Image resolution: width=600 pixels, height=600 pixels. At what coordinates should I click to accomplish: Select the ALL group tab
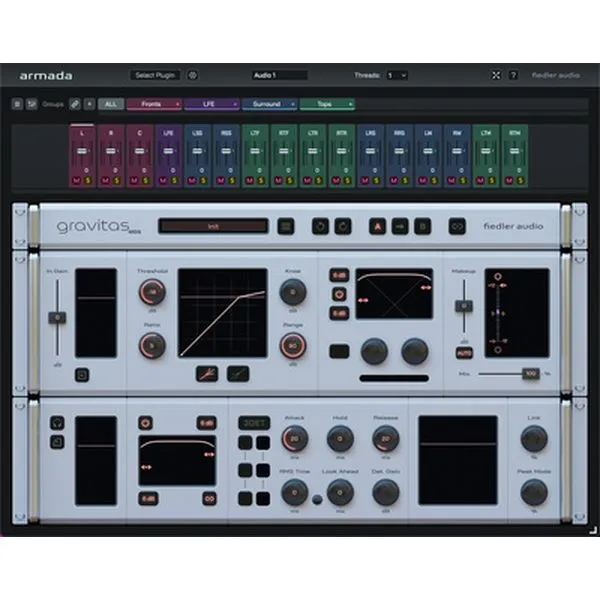click(111, 104)
